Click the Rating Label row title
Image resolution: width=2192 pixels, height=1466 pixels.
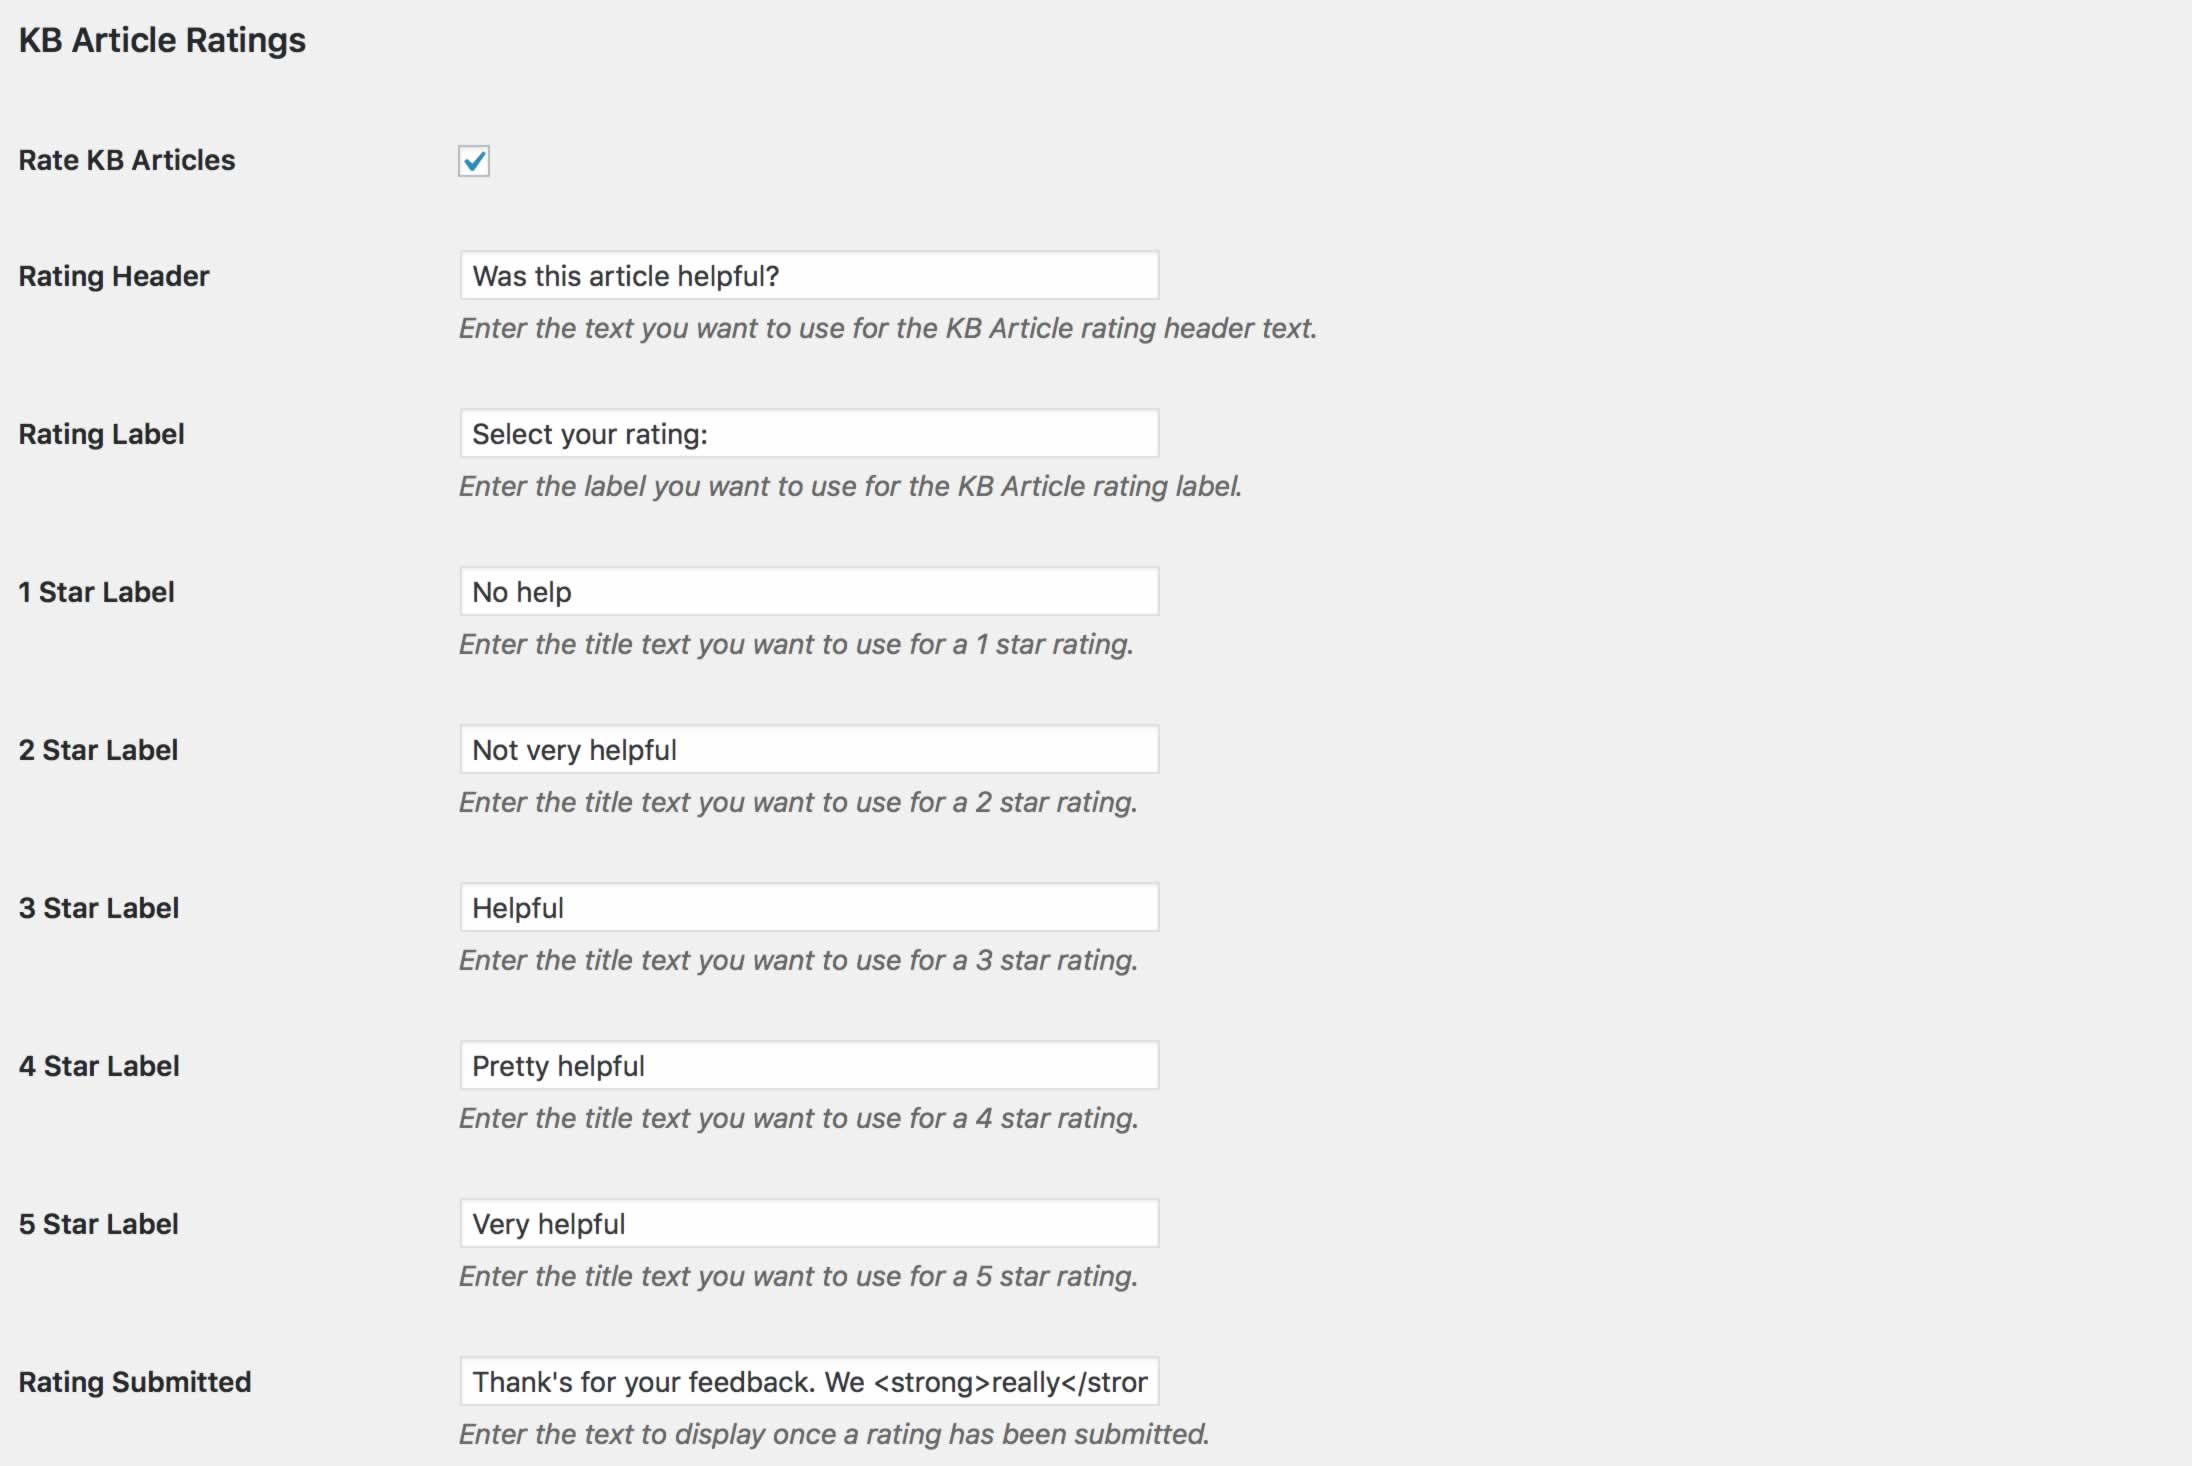101,434
